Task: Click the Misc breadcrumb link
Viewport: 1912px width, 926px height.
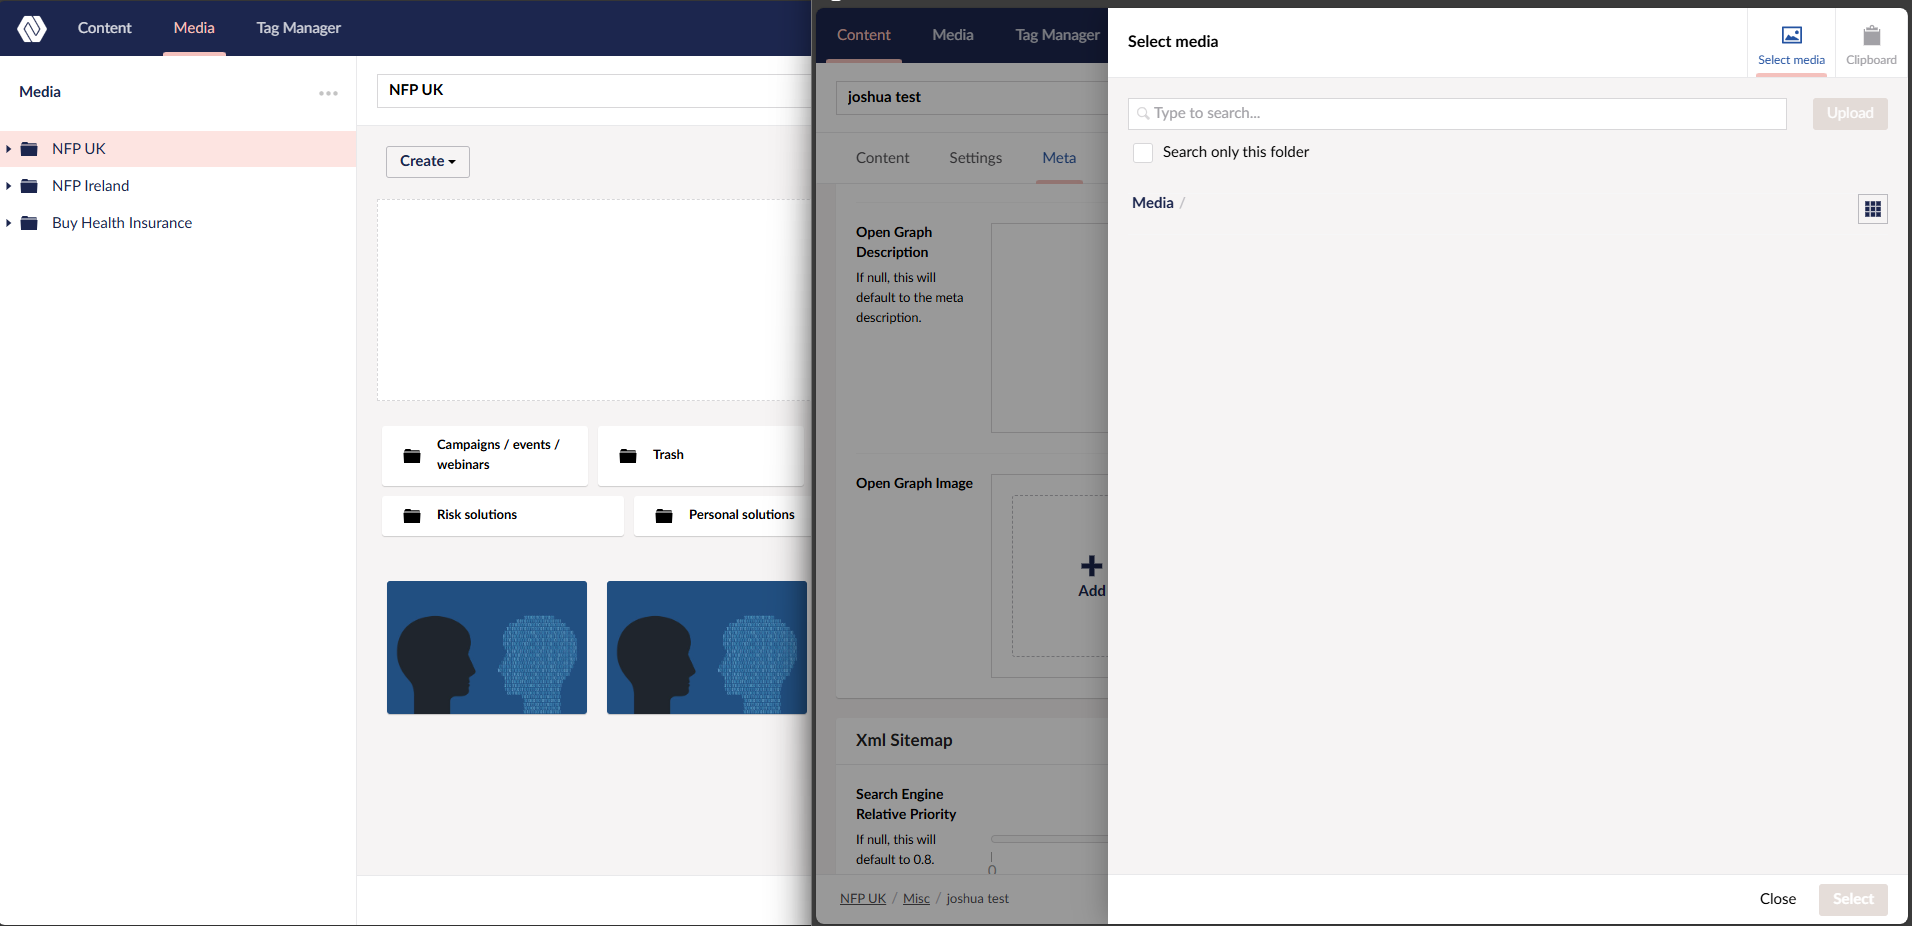Action: (916, 899)
